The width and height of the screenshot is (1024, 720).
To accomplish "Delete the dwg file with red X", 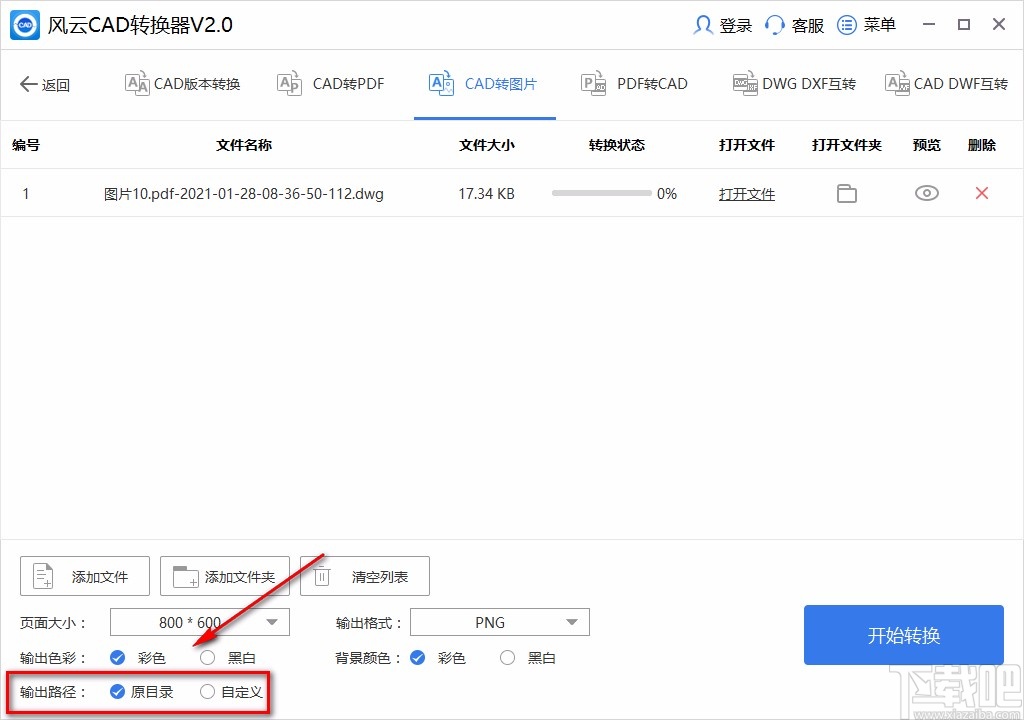I will pyautogui.click(x=981, y=193).
